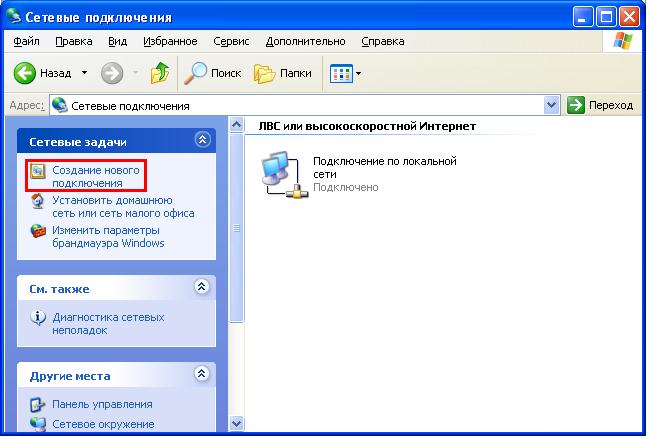651x439 pixels.
Task: Open Диагностика сетевых неполадок link
Action: pyautogui.click(x=108, y=324)
